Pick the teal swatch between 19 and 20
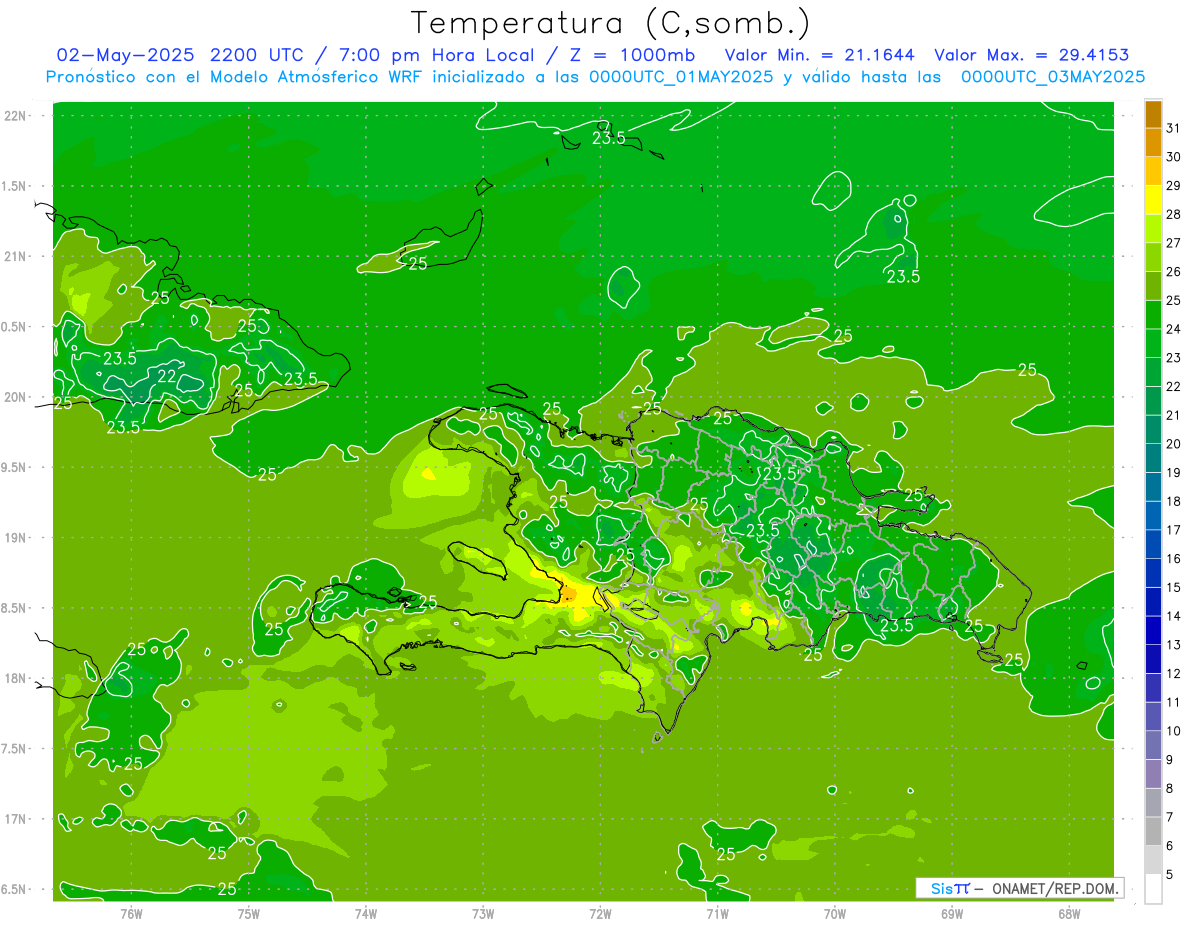This screenshot has width=1200, height=927. [x=1153, y=459]
